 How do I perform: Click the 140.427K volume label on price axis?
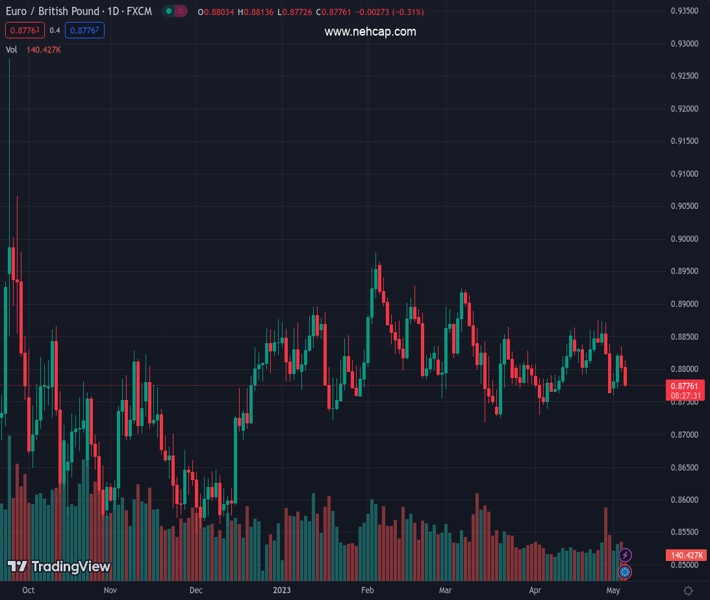pos(686,555)
